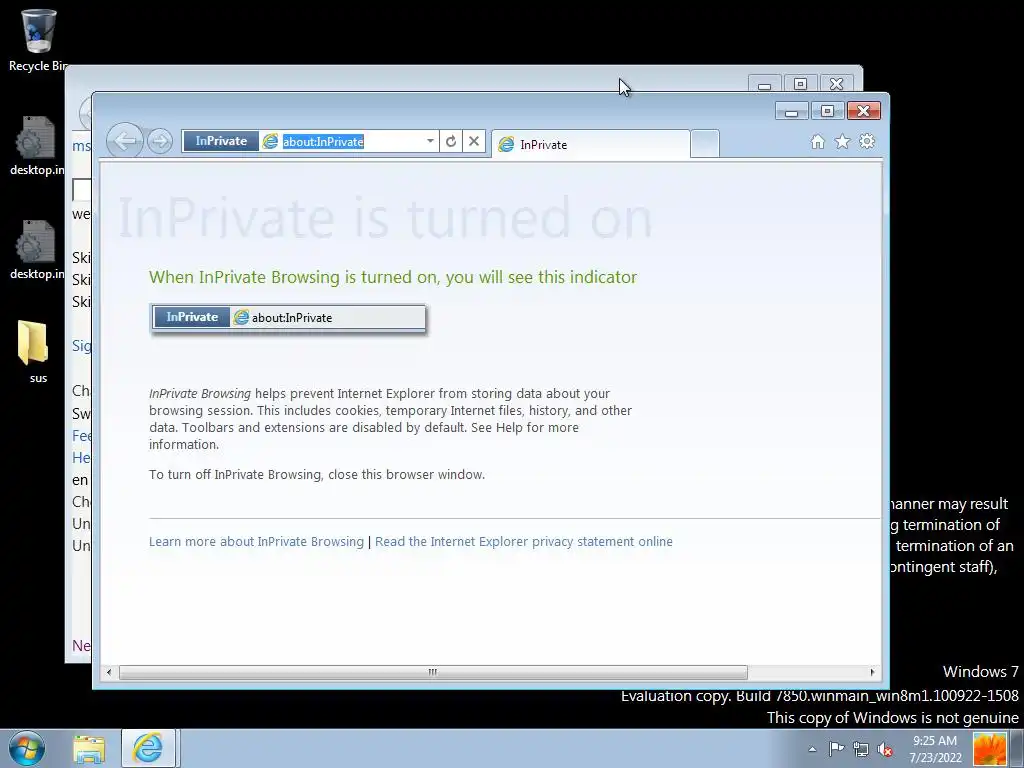Switch to the InPrivate tab

(590, 144)
